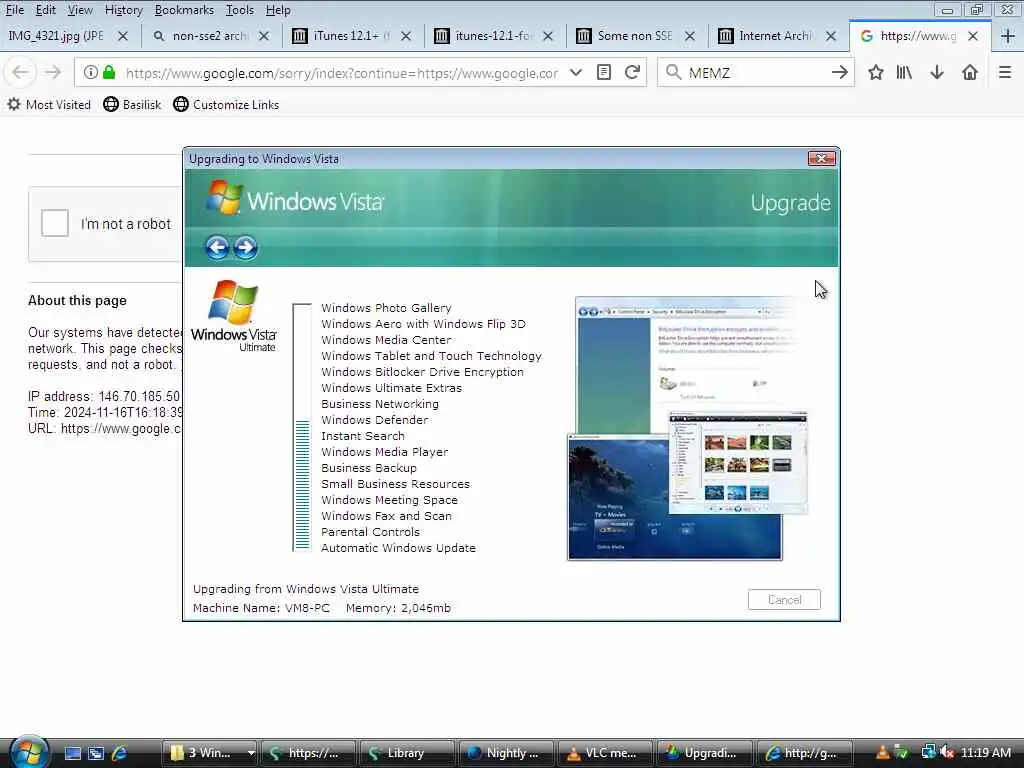
Task: Go forward with the browser forward arrow
Action: (x=54, y=72)
